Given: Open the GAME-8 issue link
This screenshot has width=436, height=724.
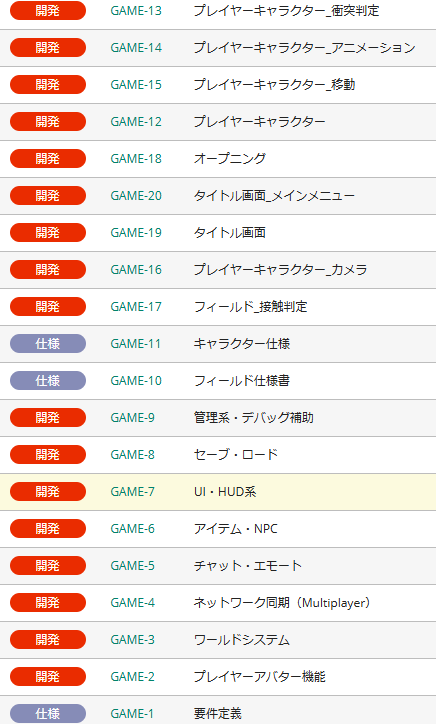Looking at the screenshot, I should [132, 455].
